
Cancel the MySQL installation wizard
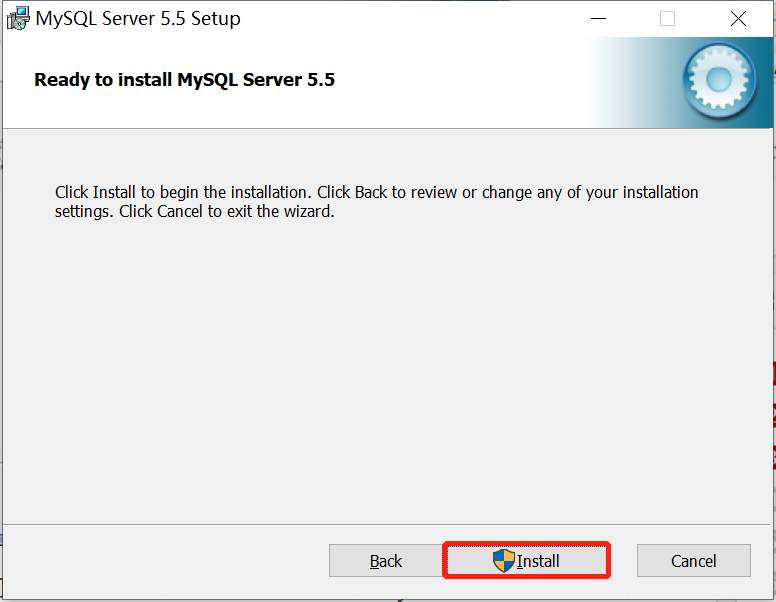[693, 561]
